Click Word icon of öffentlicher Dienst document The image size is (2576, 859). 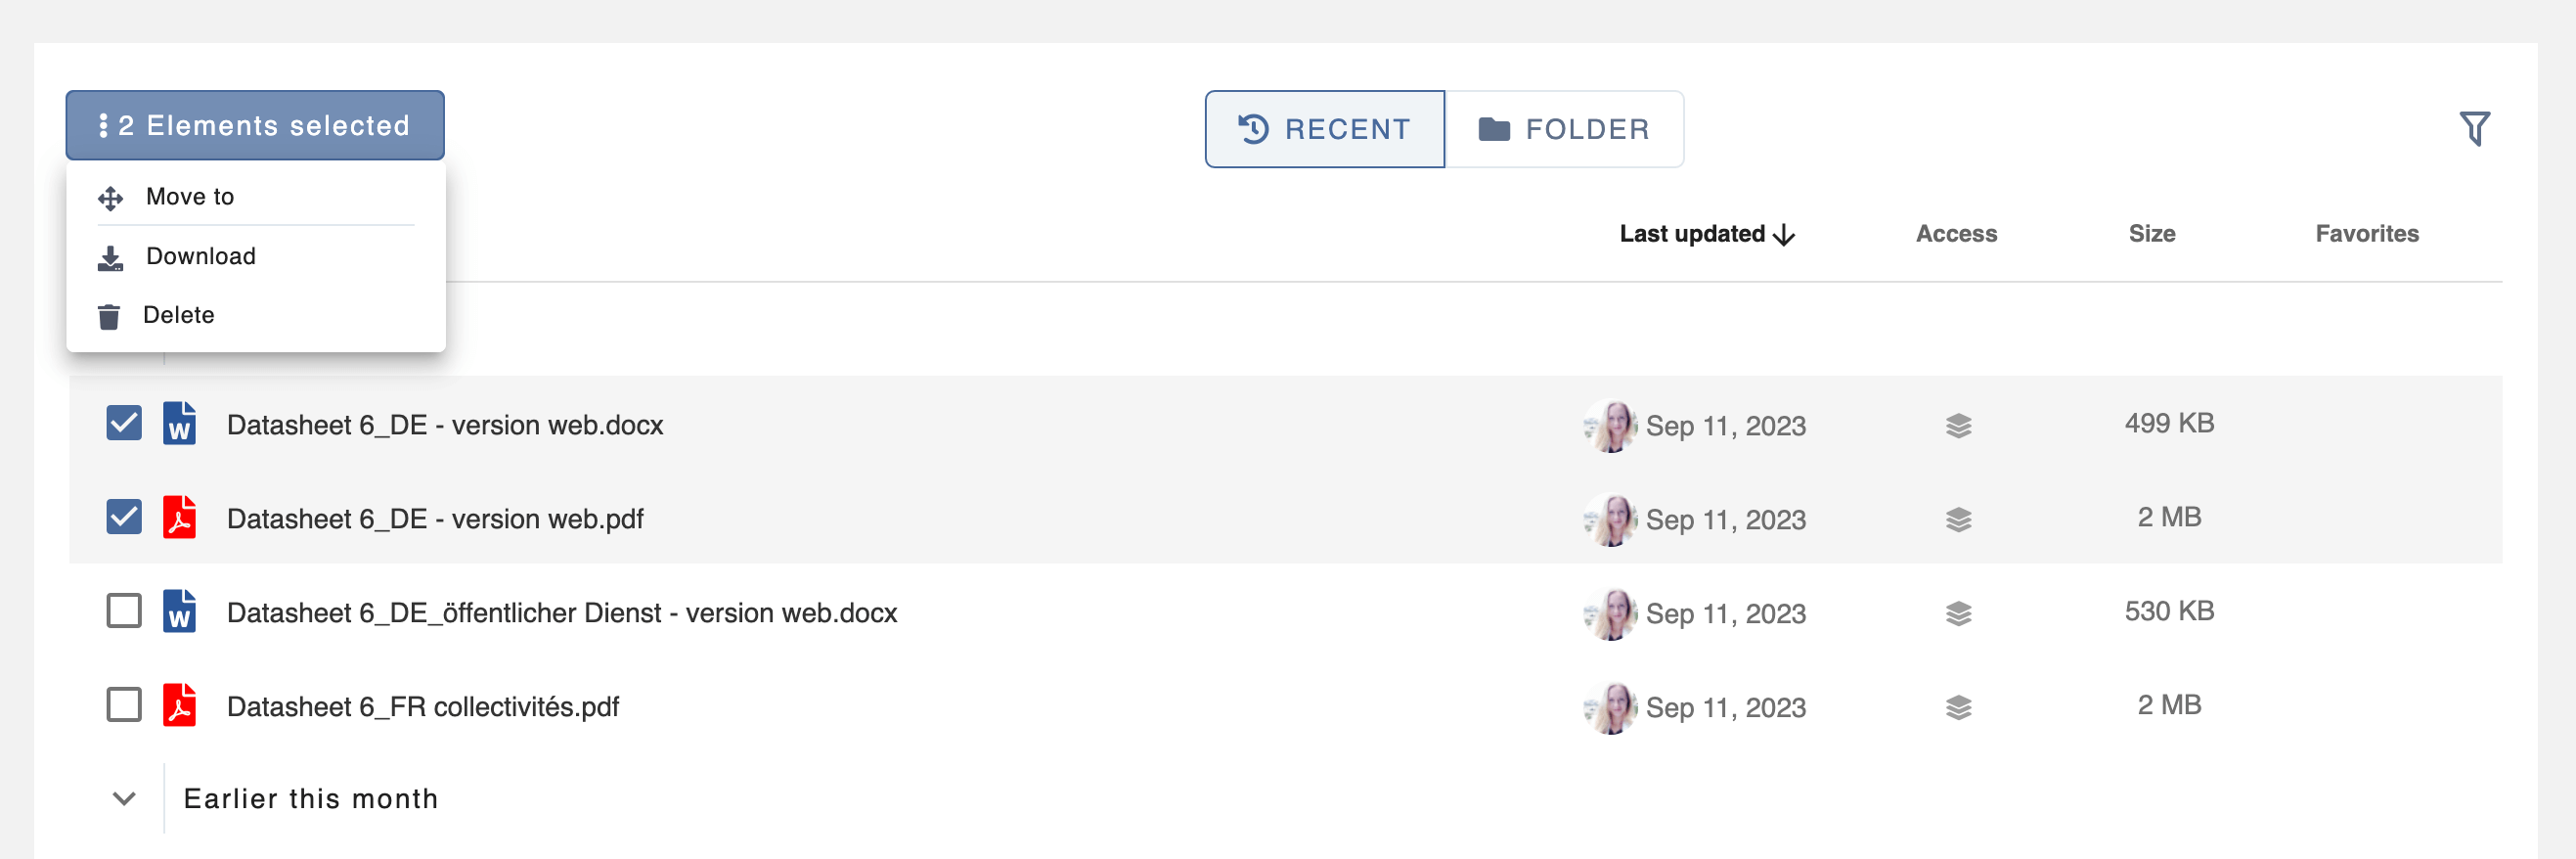(179, 612)
